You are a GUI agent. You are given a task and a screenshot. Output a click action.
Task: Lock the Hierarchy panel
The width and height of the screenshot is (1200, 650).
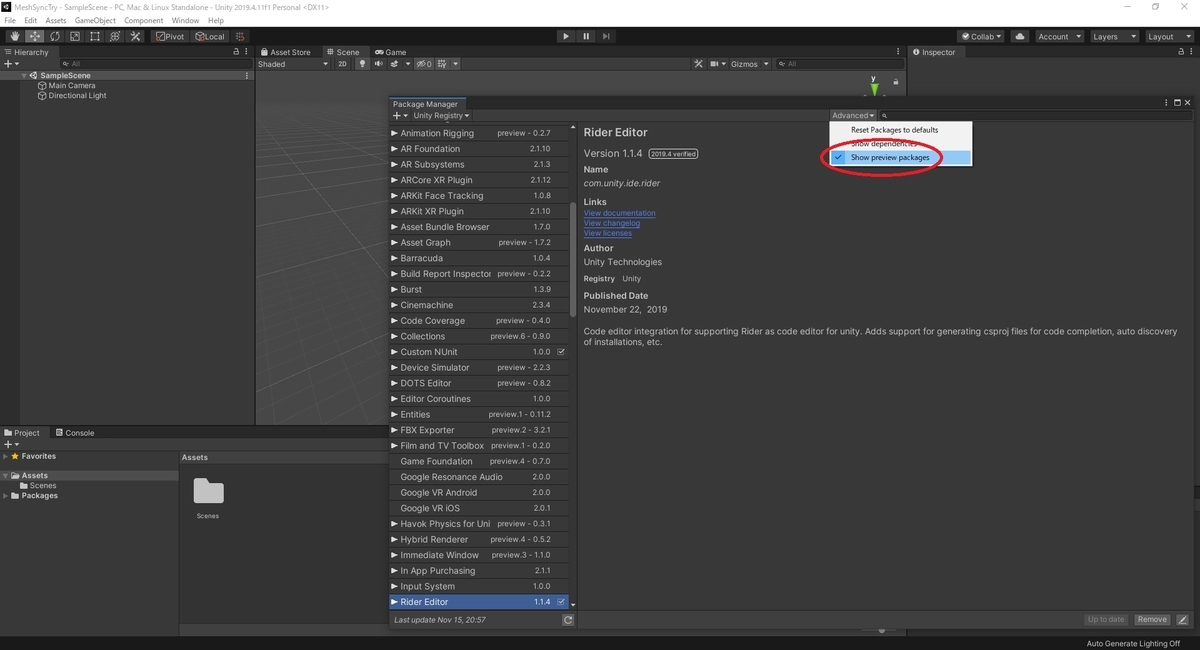236,52
